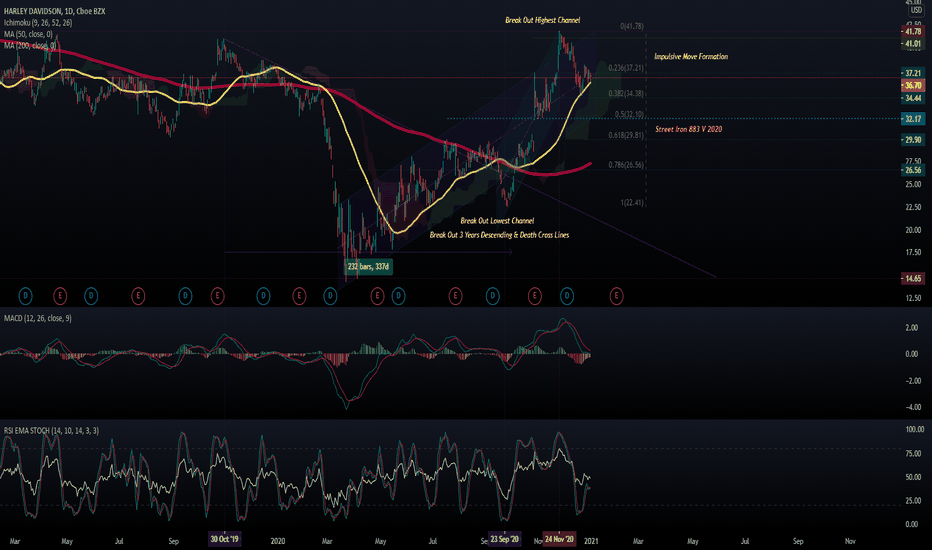Select 'Break Out Highest Channel' annotation
Screen dimensions: 932x550
pyautogui.click(x=543, y=20)
